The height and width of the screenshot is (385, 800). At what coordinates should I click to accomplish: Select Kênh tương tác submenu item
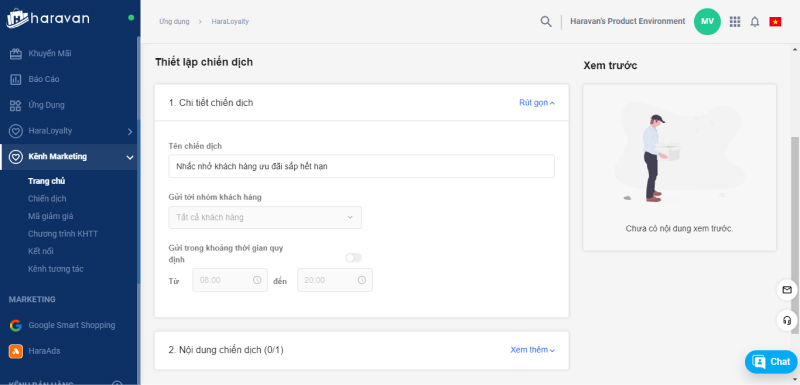point(56,269)
